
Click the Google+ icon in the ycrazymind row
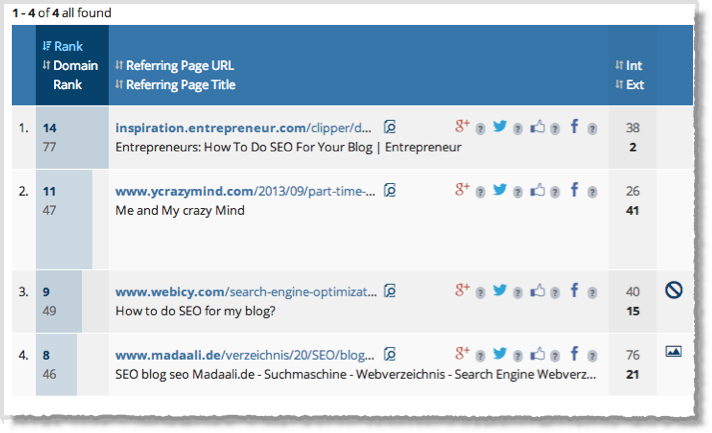click(462, 189)
